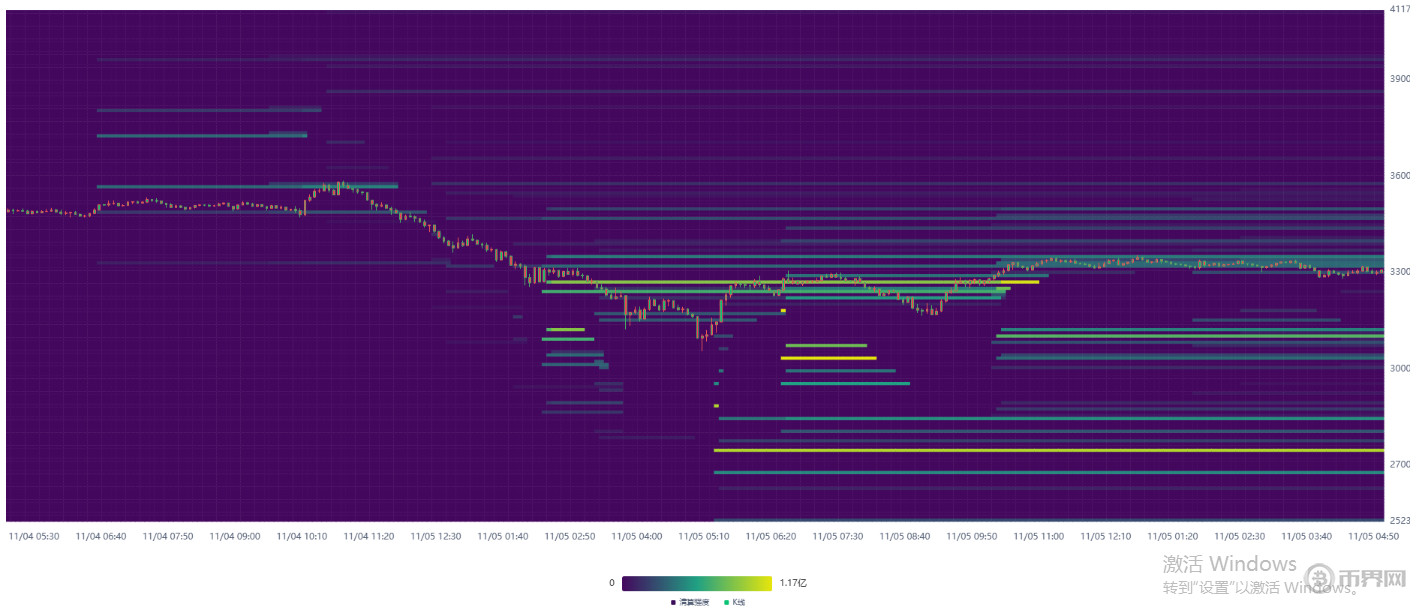Click the 0 minimum scale label
The image size is (1417, 606).
[x=611, y=582]
